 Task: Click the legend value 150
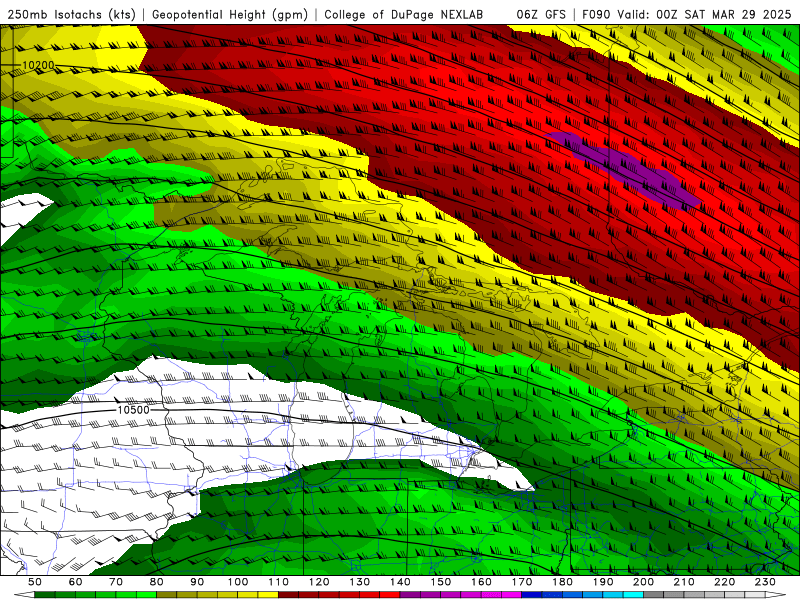pyautogui.click(x=441, y=582)
